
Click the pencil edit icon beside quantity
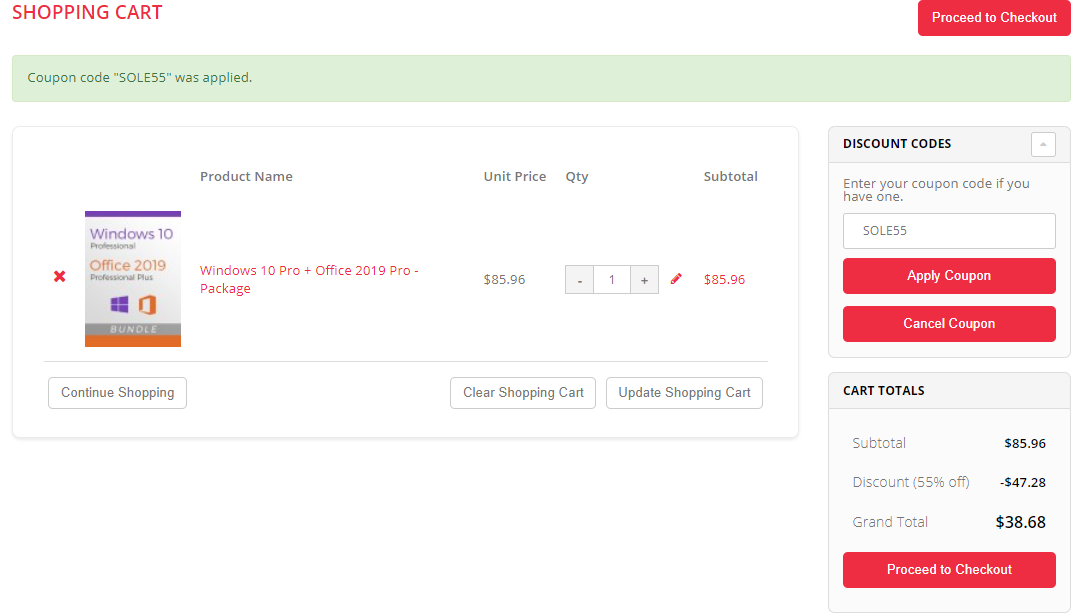pyautogui.click(x=676, y=279)
